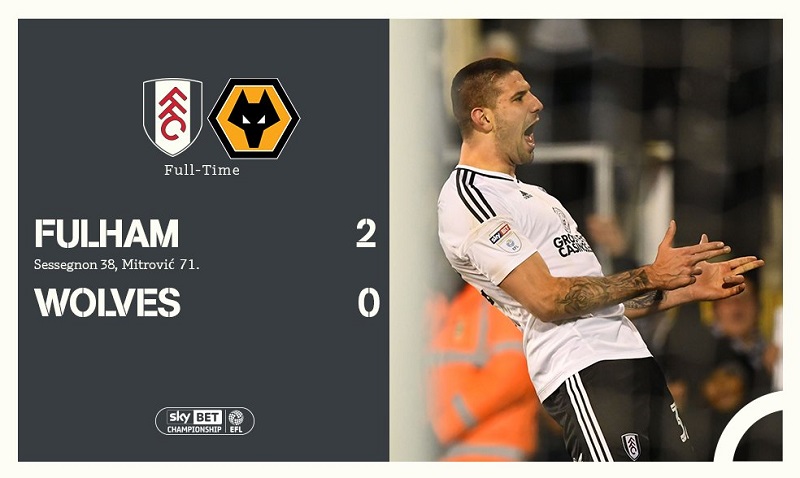The height and width of the screenshot is (478, 800).
Task: Click the Wolves hexagon wolf logo
Action: (254, 118)
